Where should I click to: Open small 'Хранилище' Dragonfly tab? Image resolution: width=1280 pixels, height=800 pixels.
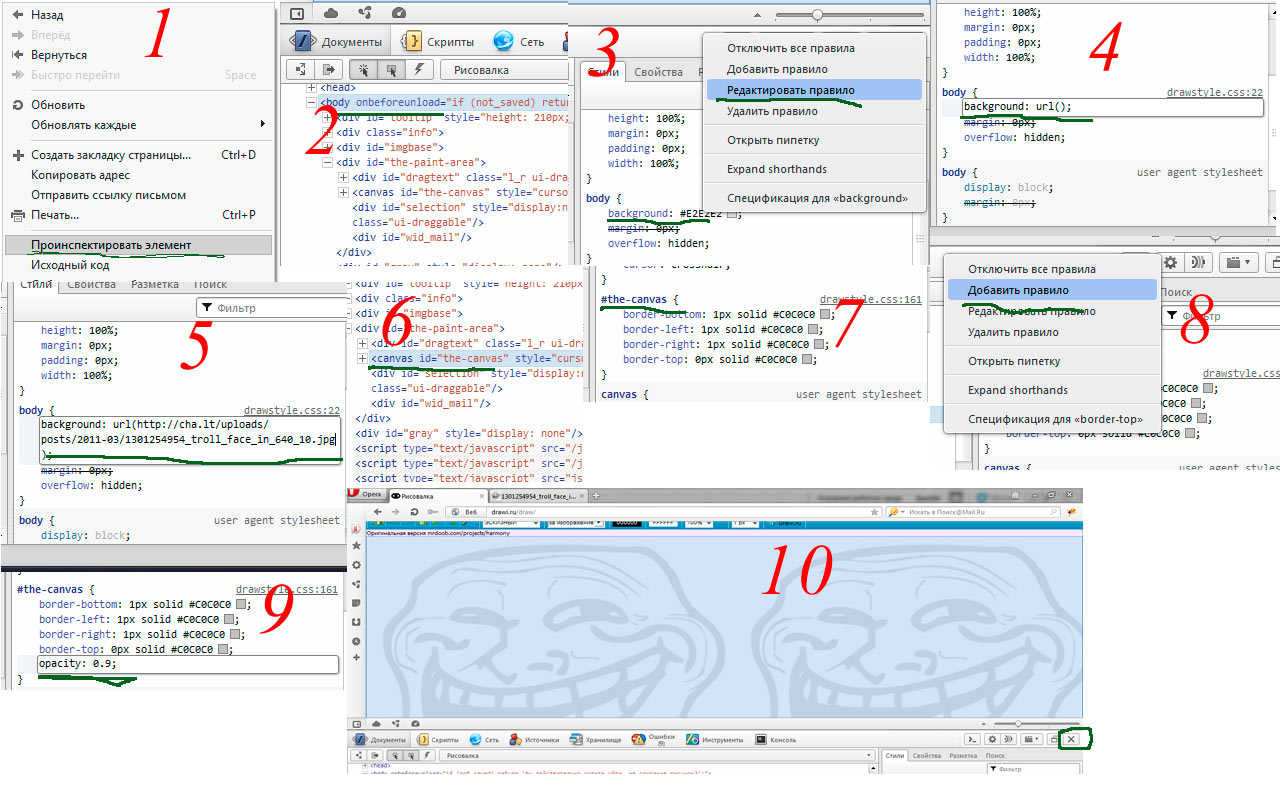pos(596,740)
